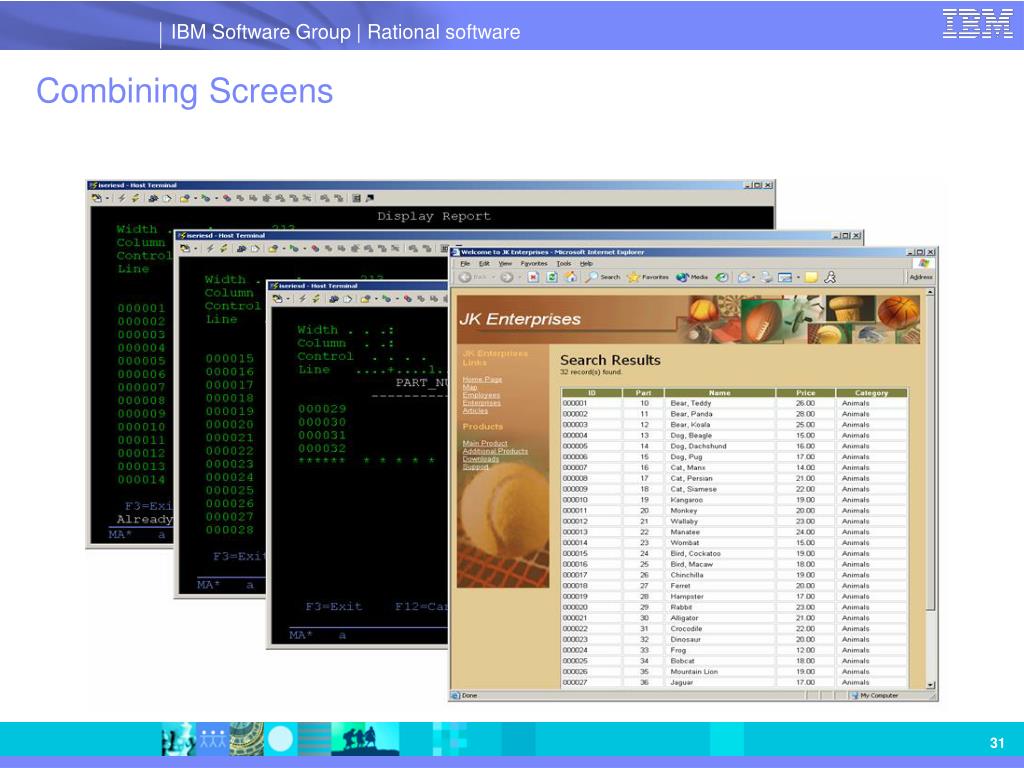Open the Edit menu in Internet Explorer
Image resolution: width=1024 pixels, height=768 pixels.
tap(485, 264)
